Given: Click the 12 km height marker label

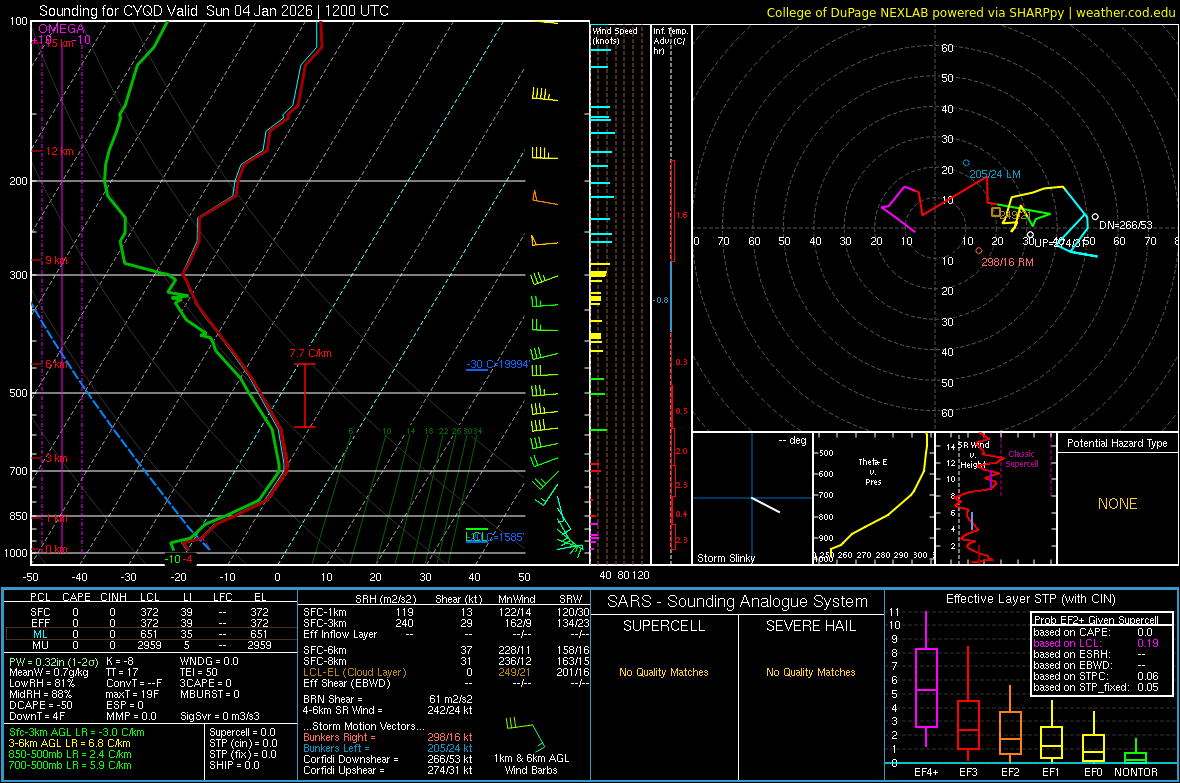Looking at the screenshot, I should 59,151.
